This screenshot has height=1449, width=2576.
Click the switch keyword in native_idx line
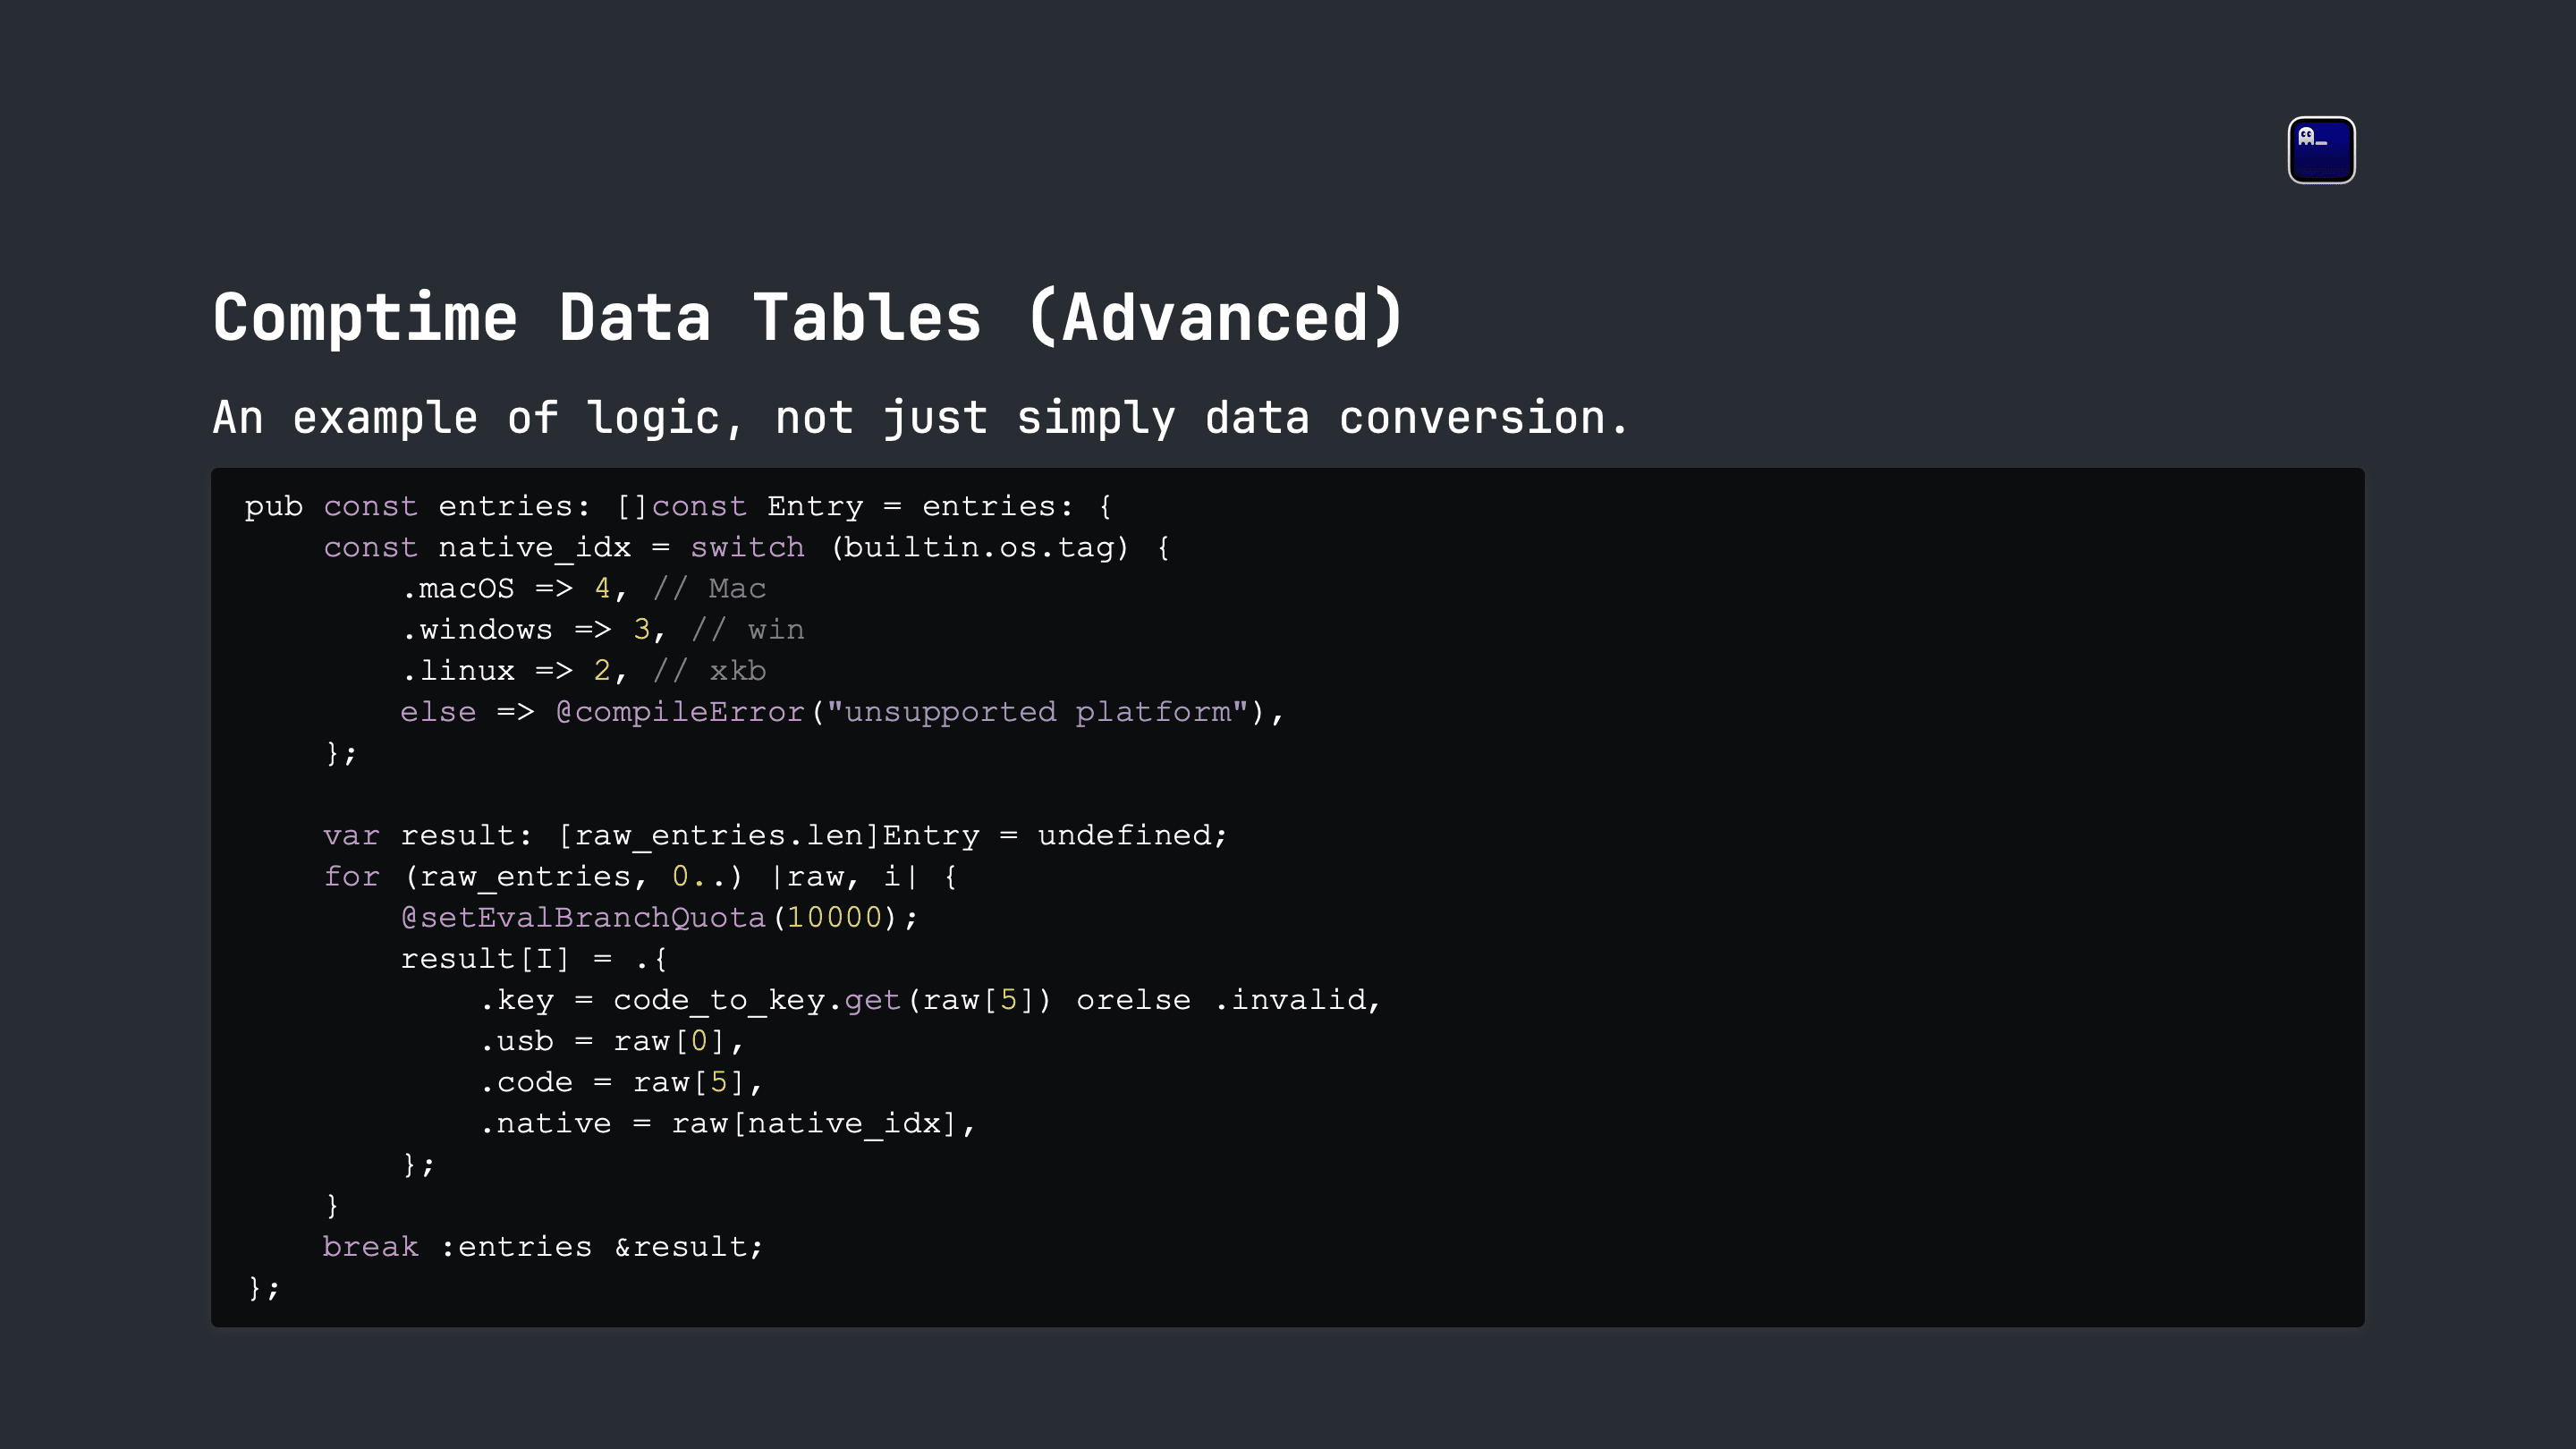[747, 547]
